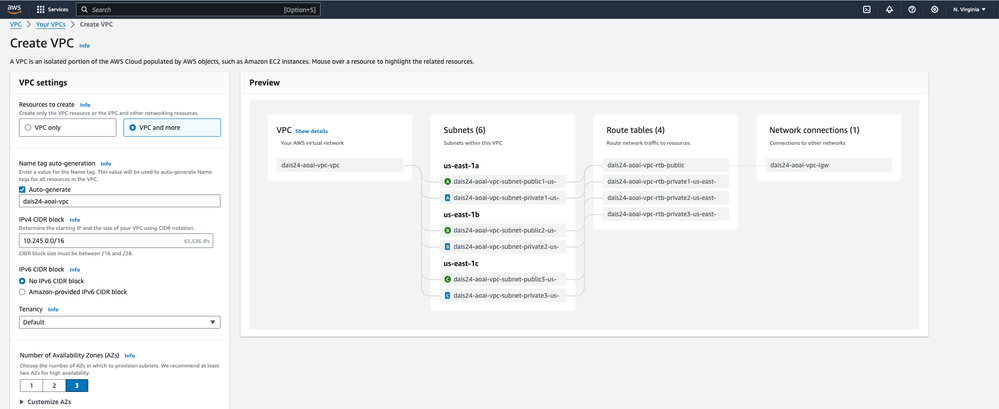
Task: Choose No IPv6 CIDR block
Action: point(23,281)
